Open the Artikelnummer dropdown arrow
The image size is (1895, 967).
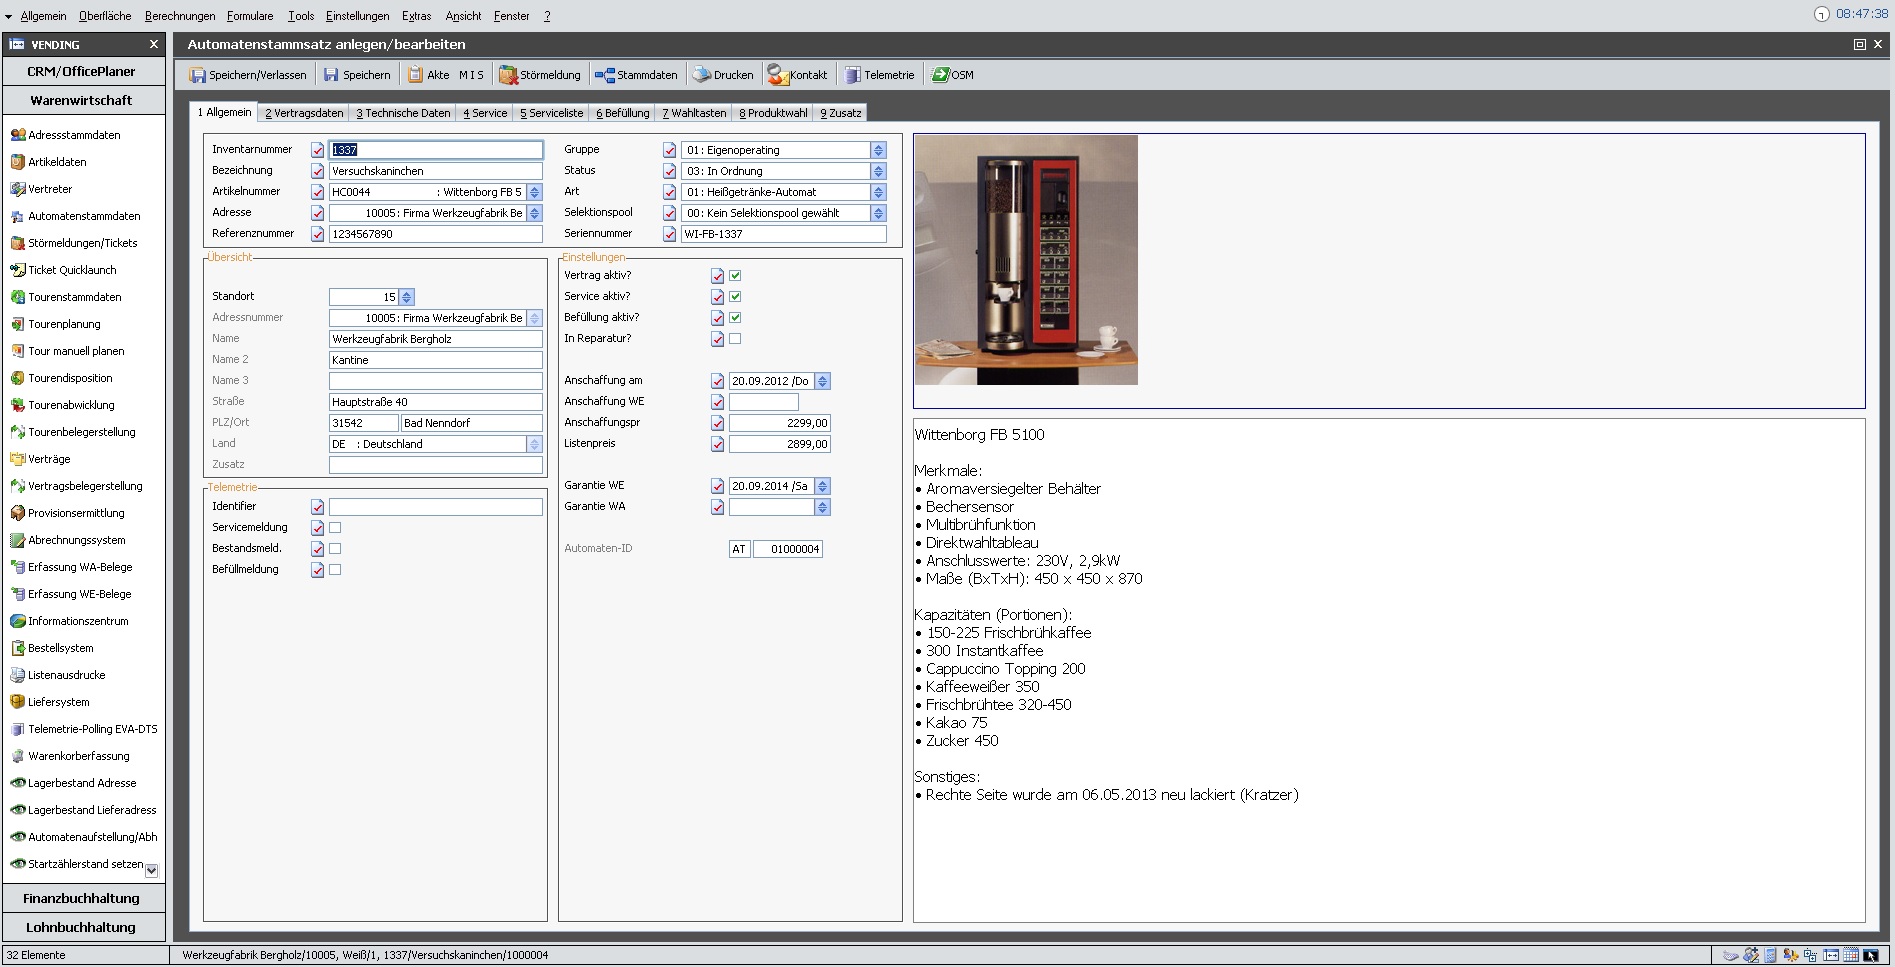pos(534,192)
